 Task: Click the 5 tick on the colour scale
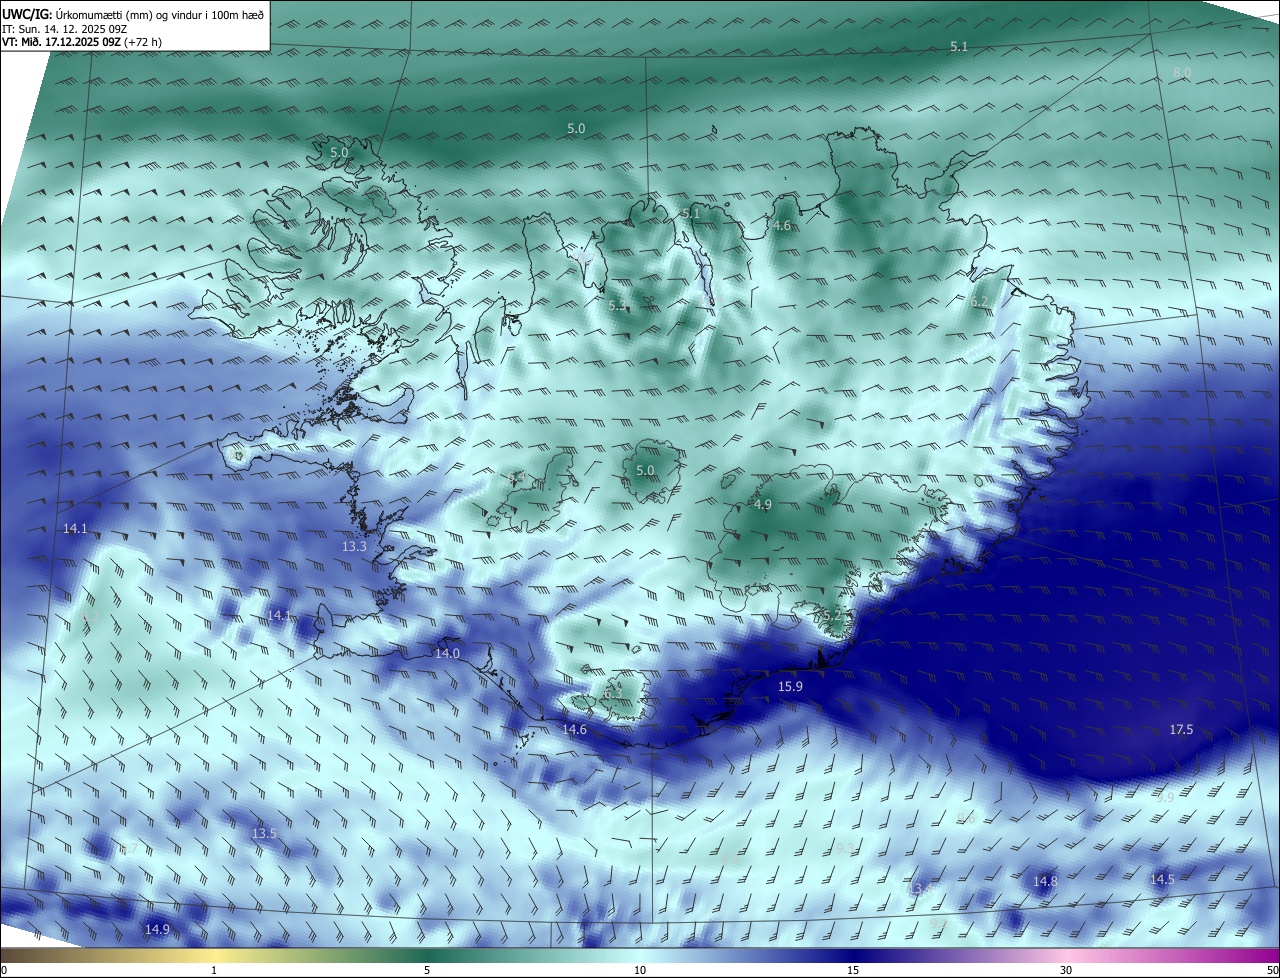coord(427,970)
